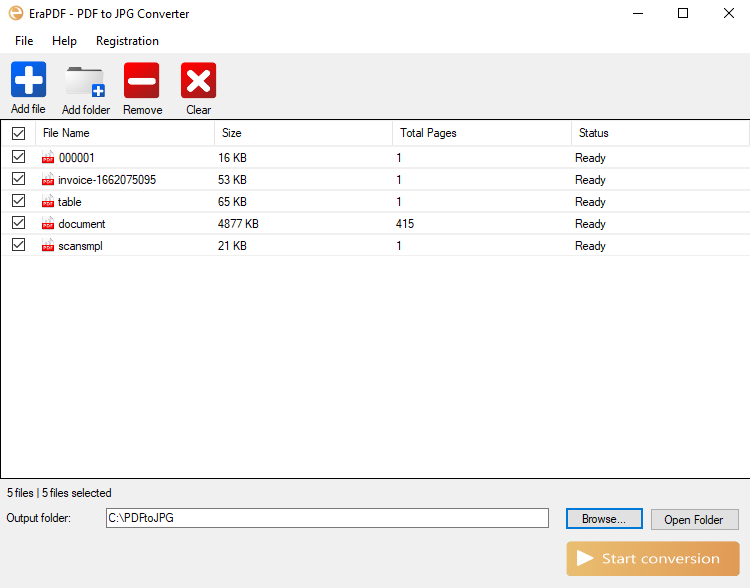The height and width of the screenshot is (588, 750).
Task: Click the 16 KB size cell
Action: 232,157
